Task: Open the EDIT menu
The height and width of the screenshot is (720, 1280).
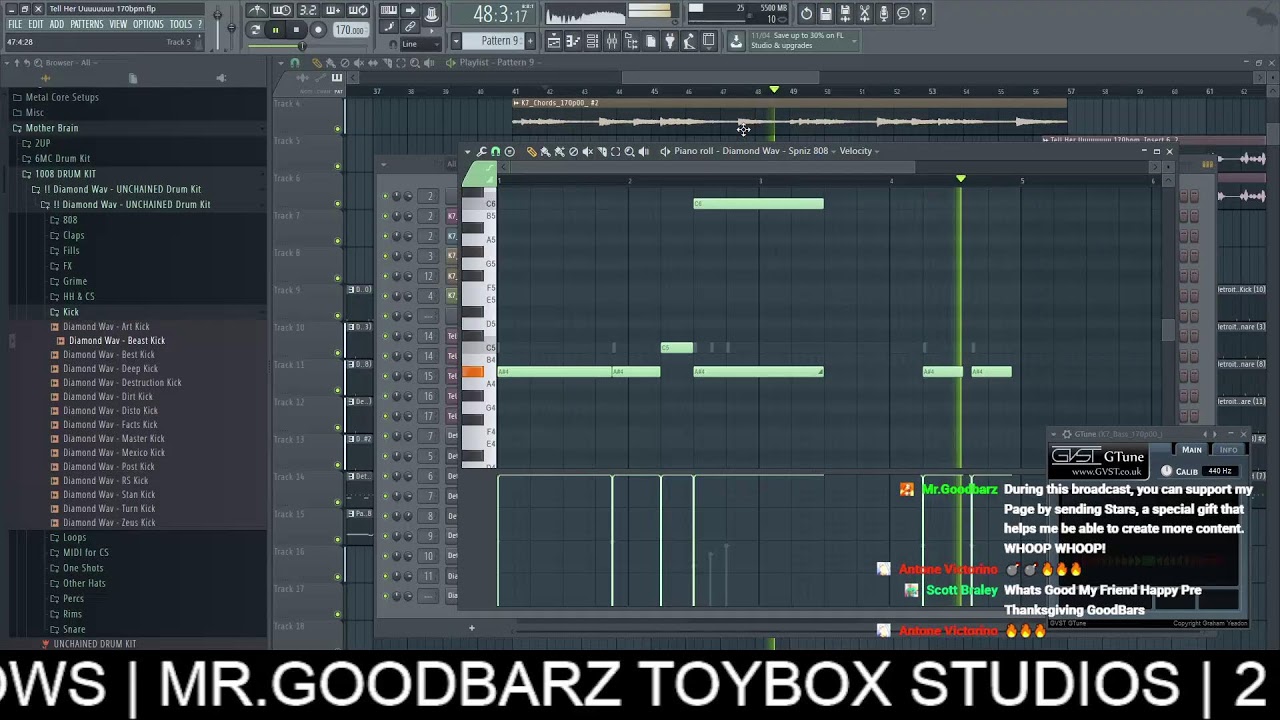Action: 36,24
